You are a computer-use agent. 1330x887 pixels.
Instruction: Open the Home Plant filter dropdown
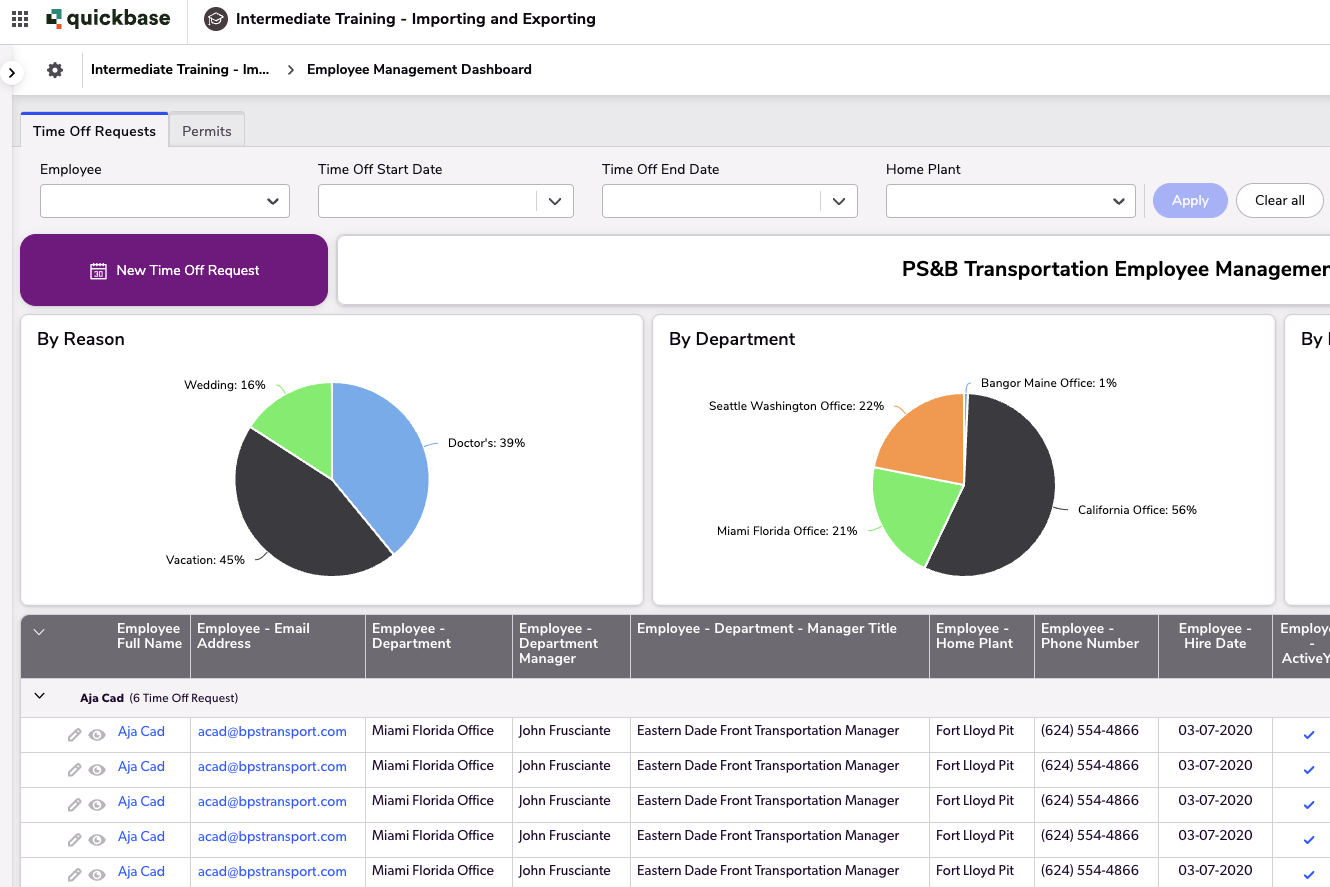pyautogui.click(x=1010, y=201)
